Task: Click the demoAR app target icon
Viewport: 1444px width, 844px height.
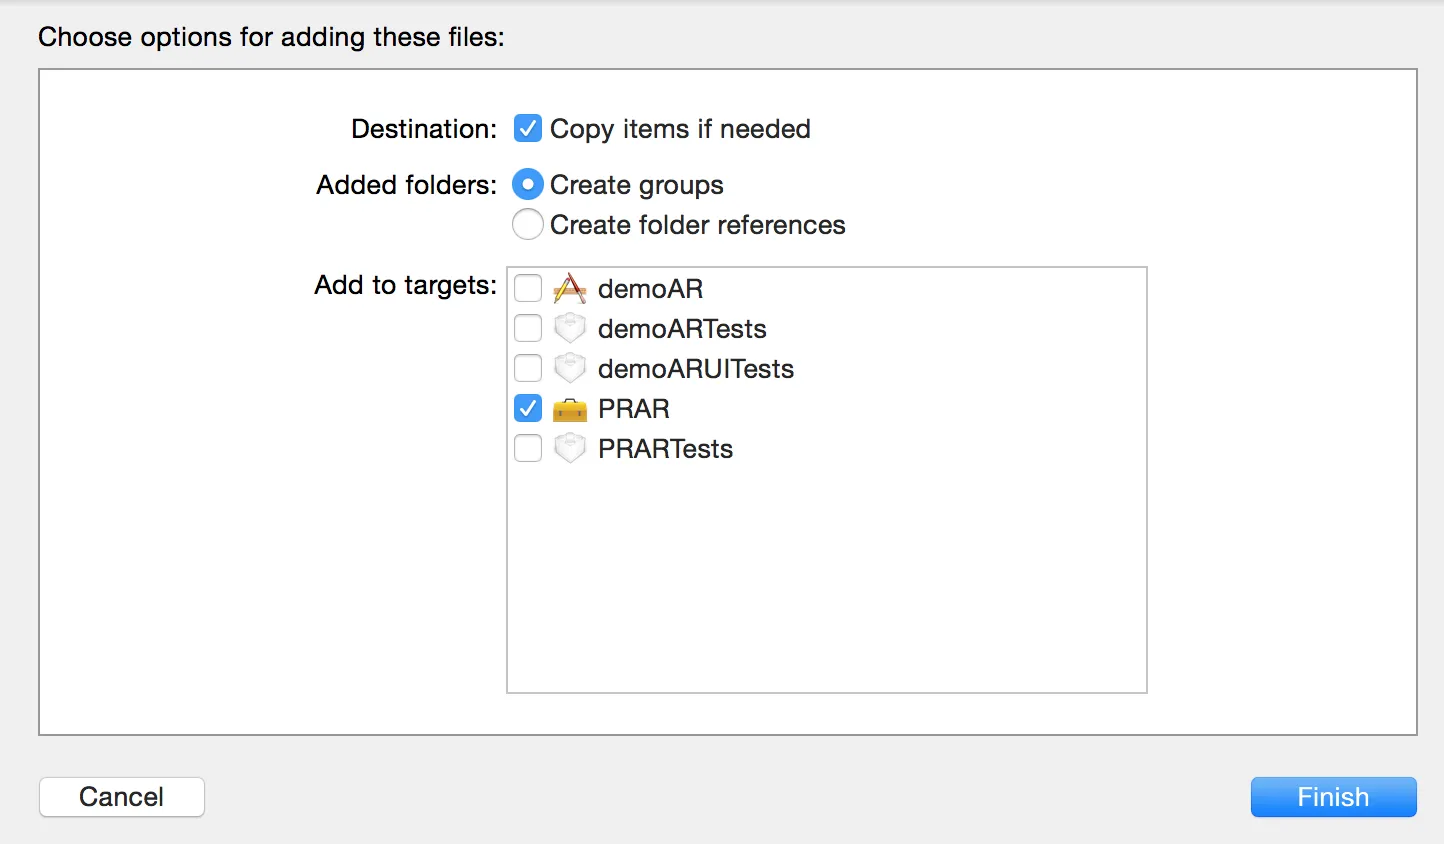Action: pyautogui.click(x=569, y=289)
